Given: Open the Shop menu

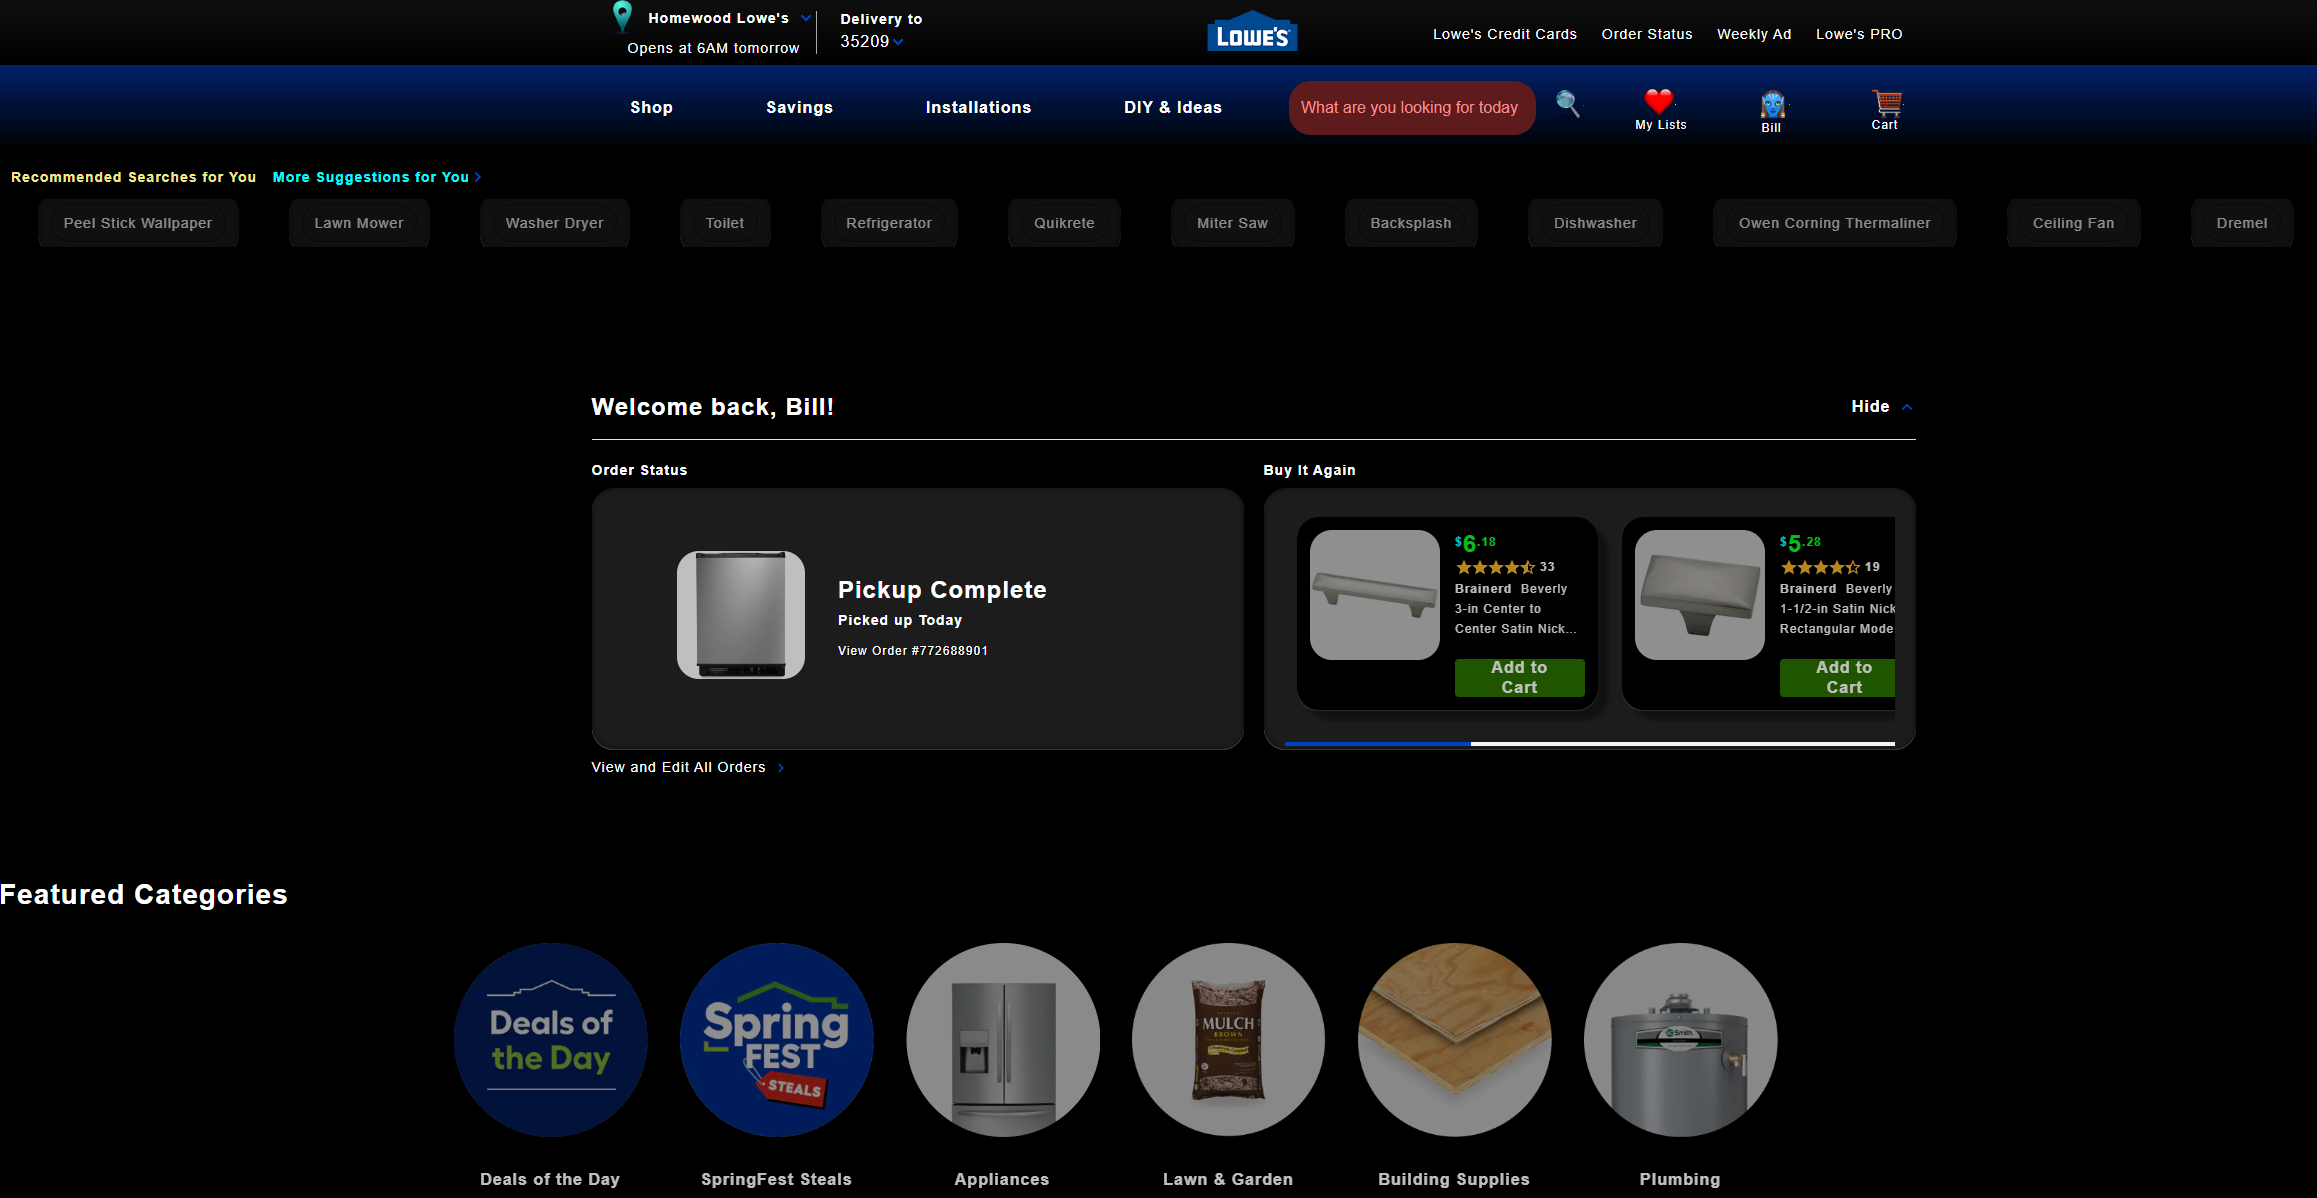Looking at the screenshot, I should [651, 107].
